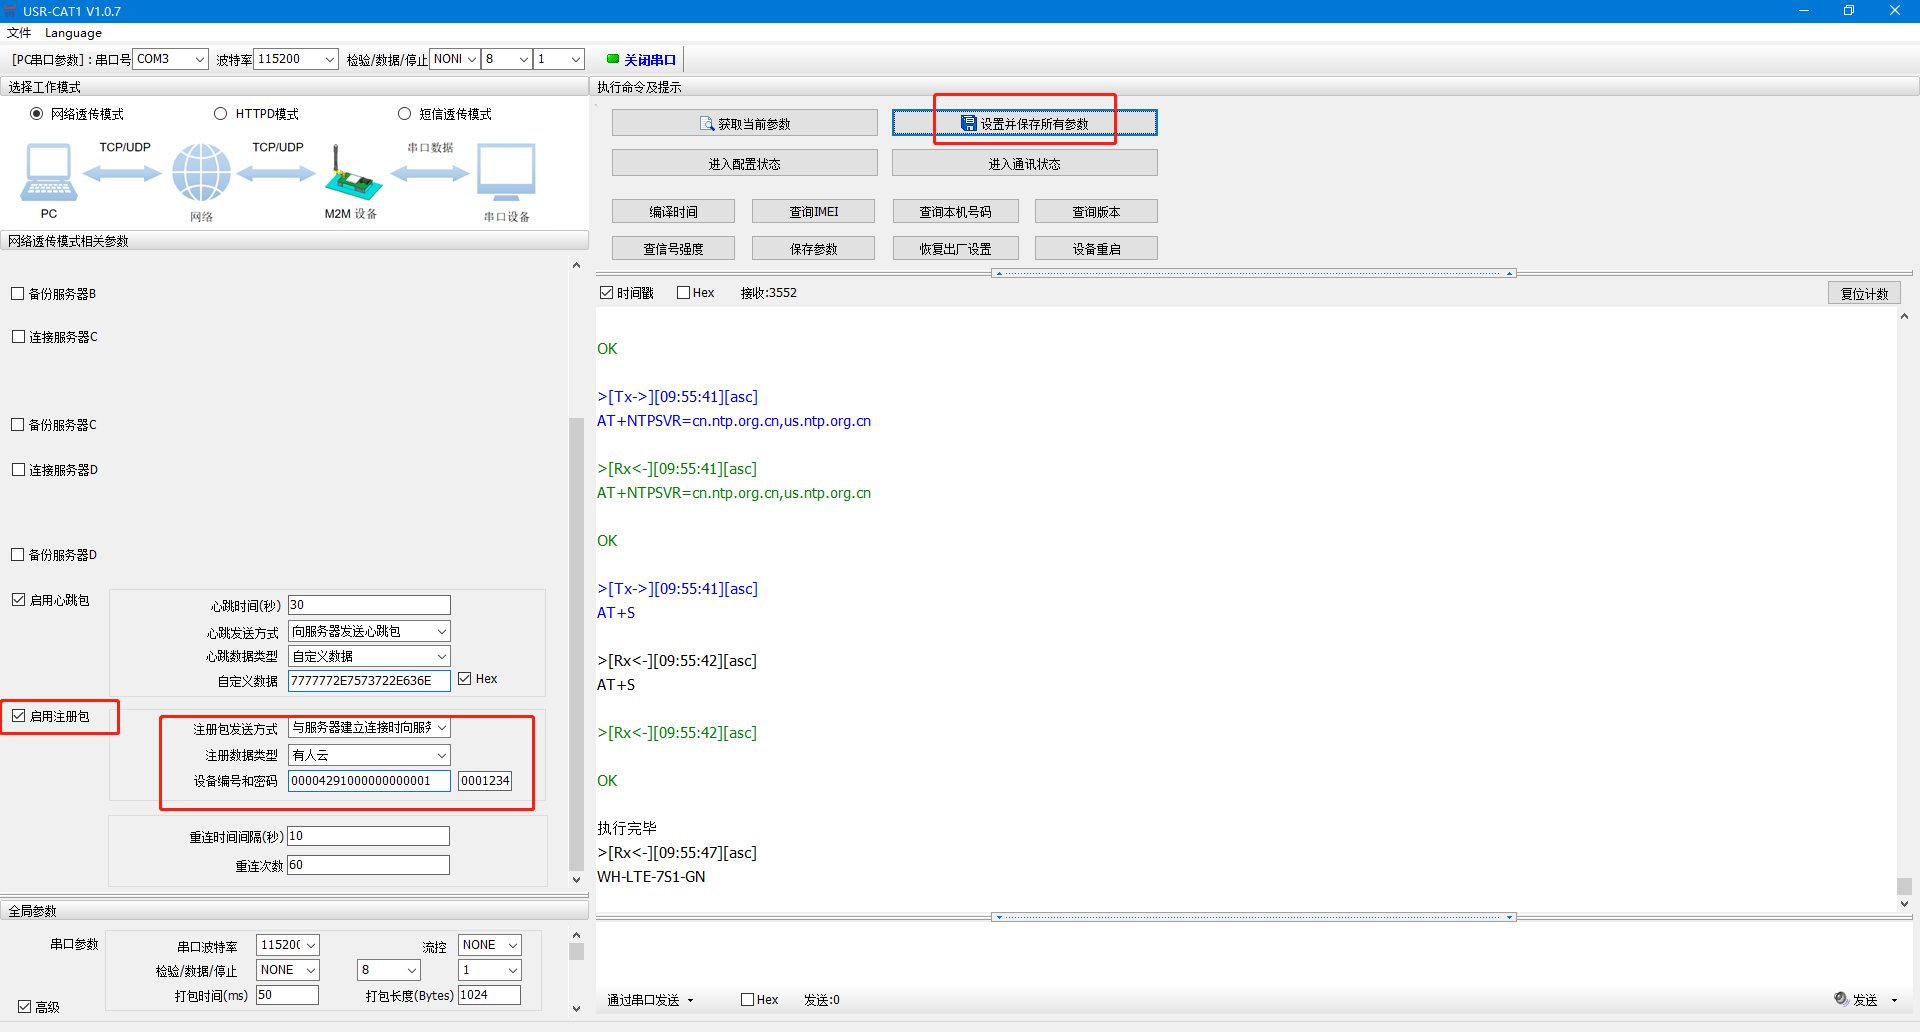Disable the heartbeat packet checkbox
This screenshot has height=1032, width=1920.
coord(19,600)
